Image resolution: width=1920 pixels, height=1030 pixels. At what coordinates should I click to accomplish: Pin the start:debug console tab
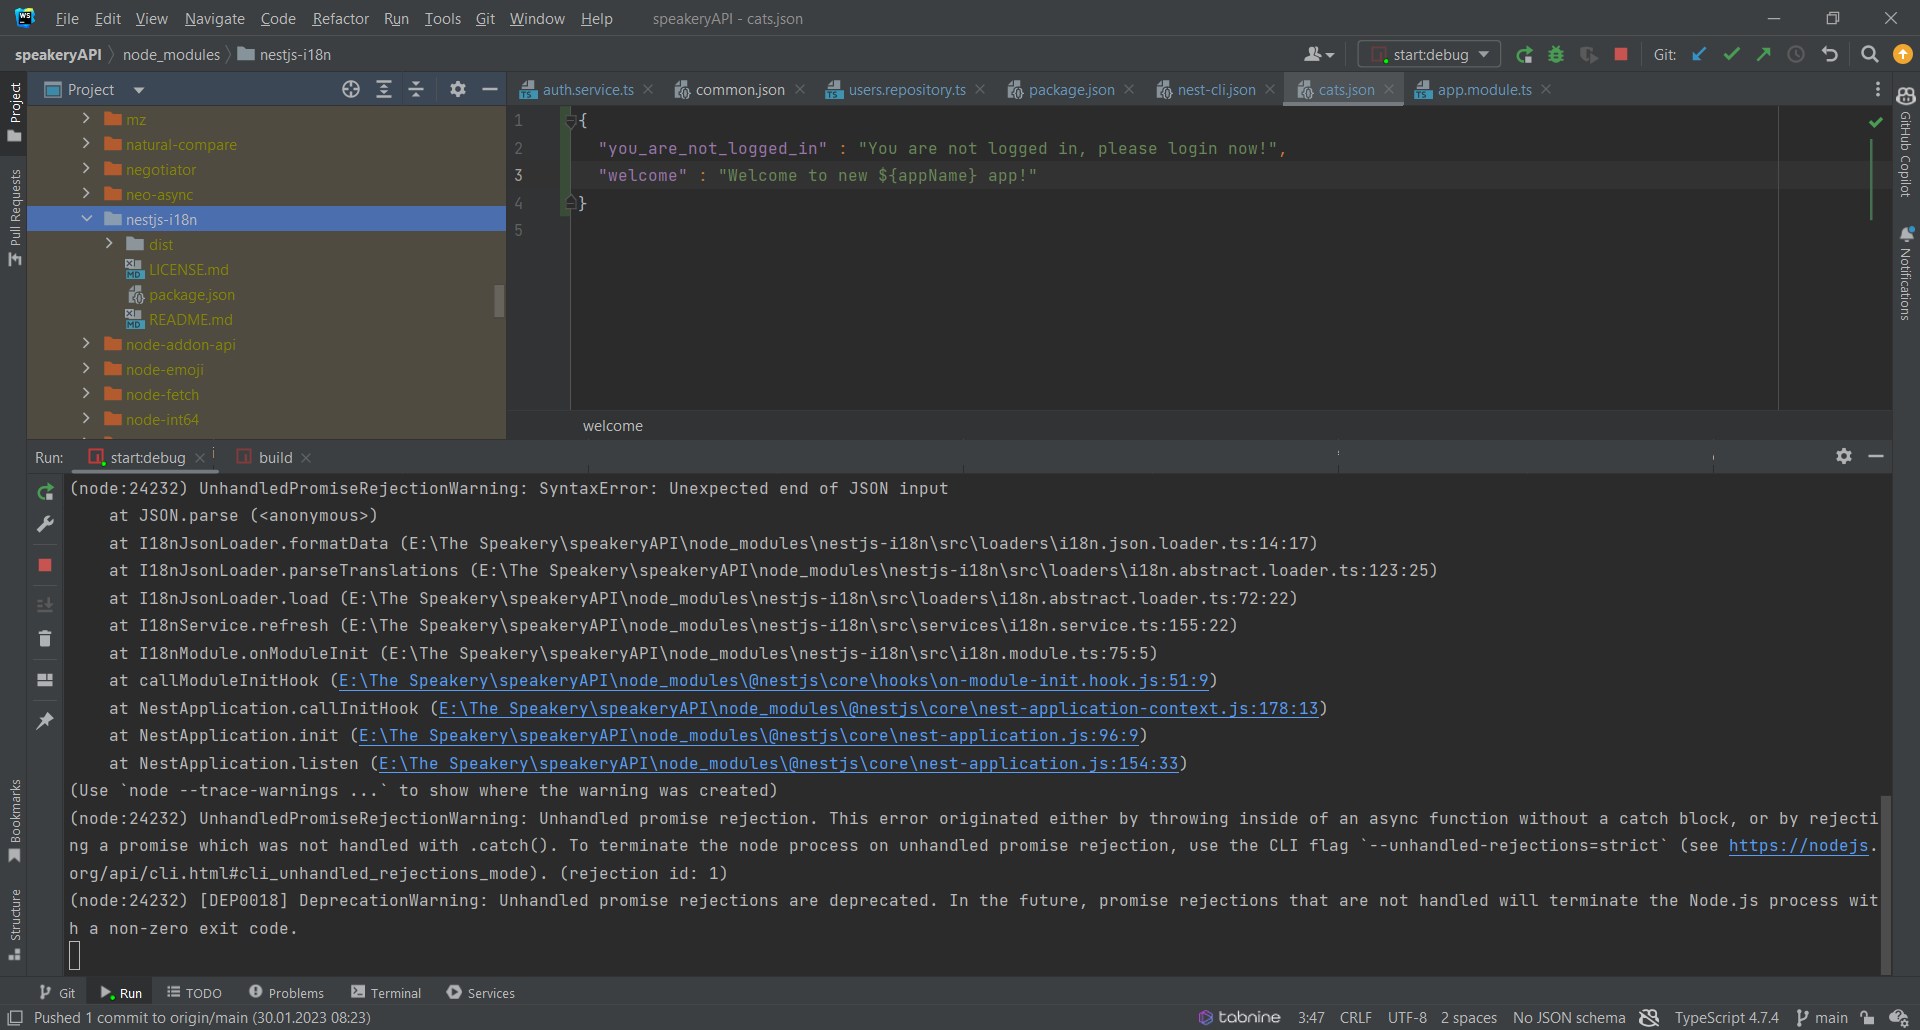click(x=44, y=720)
